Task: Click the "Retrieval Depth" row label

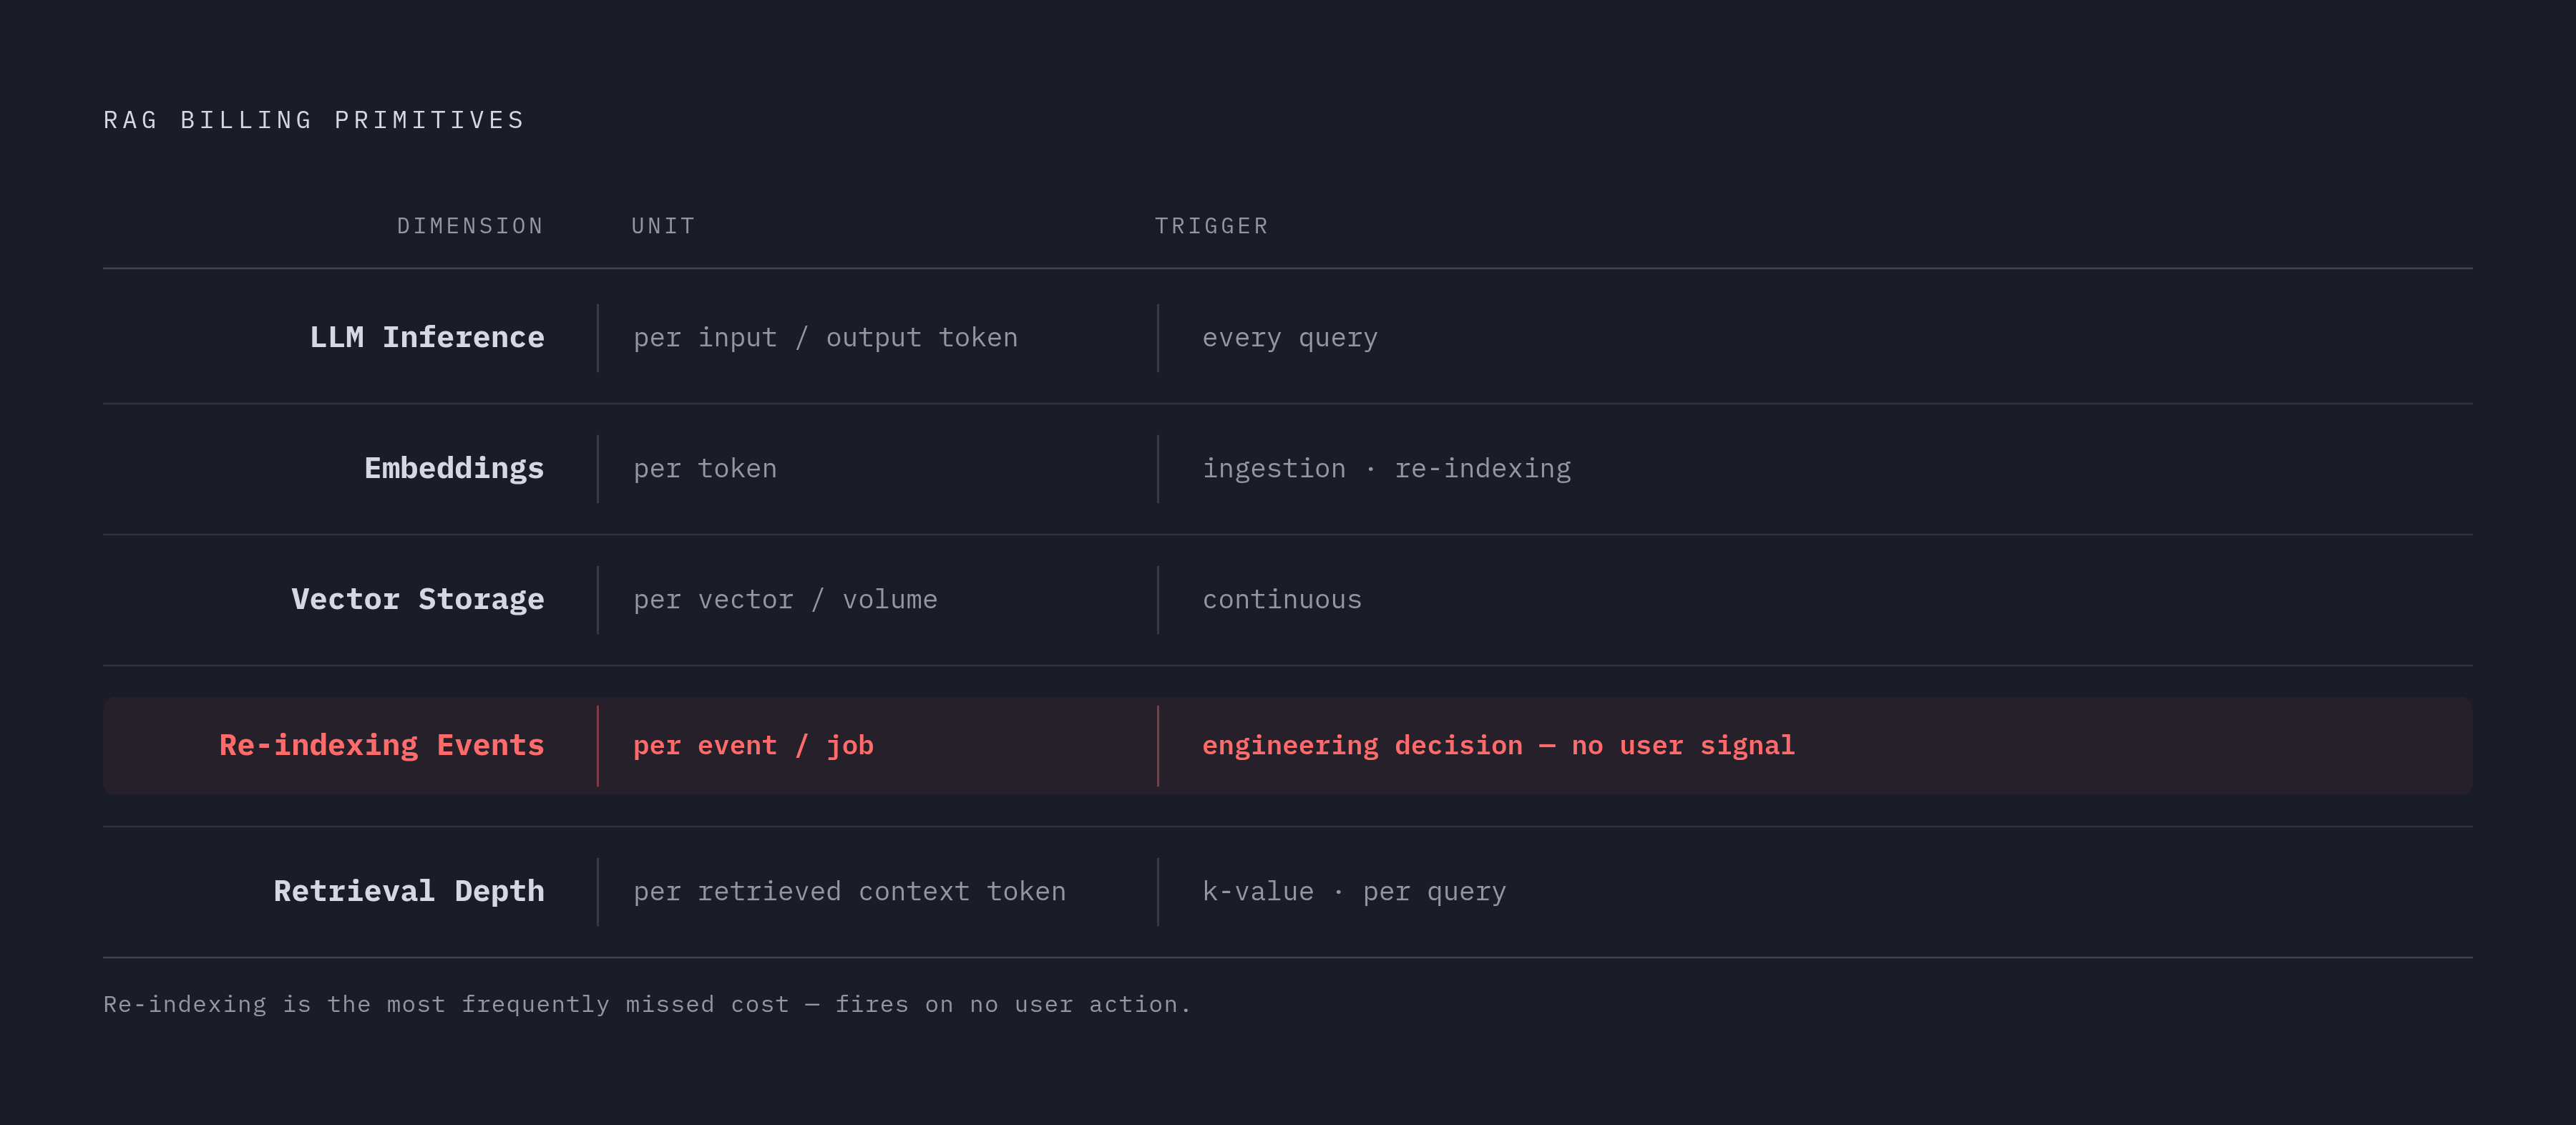Action: pyautogui.click(x=409, y=891)
